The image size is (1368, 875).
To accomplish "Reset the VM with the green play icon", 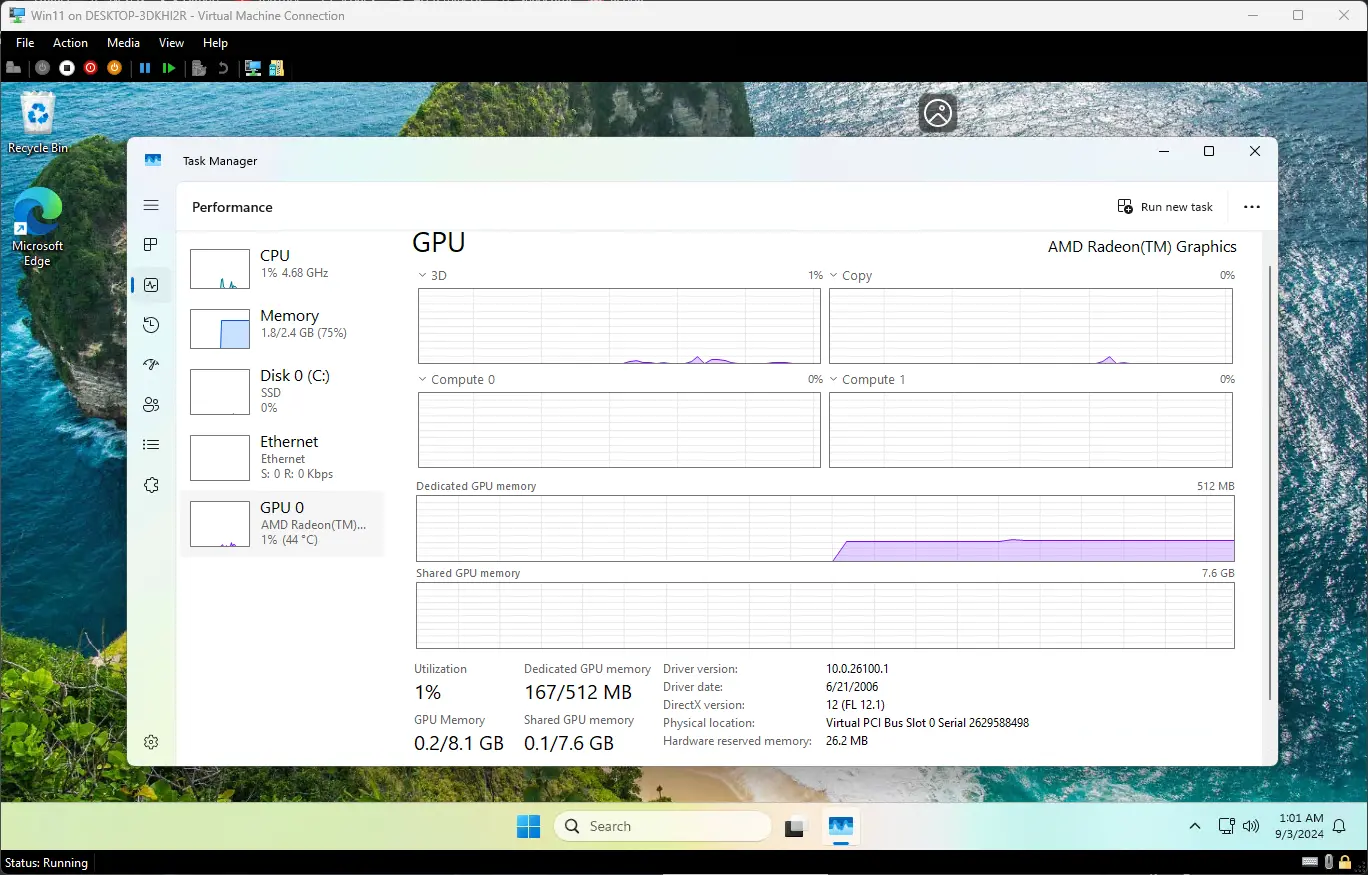I will [x=169, y=68].
